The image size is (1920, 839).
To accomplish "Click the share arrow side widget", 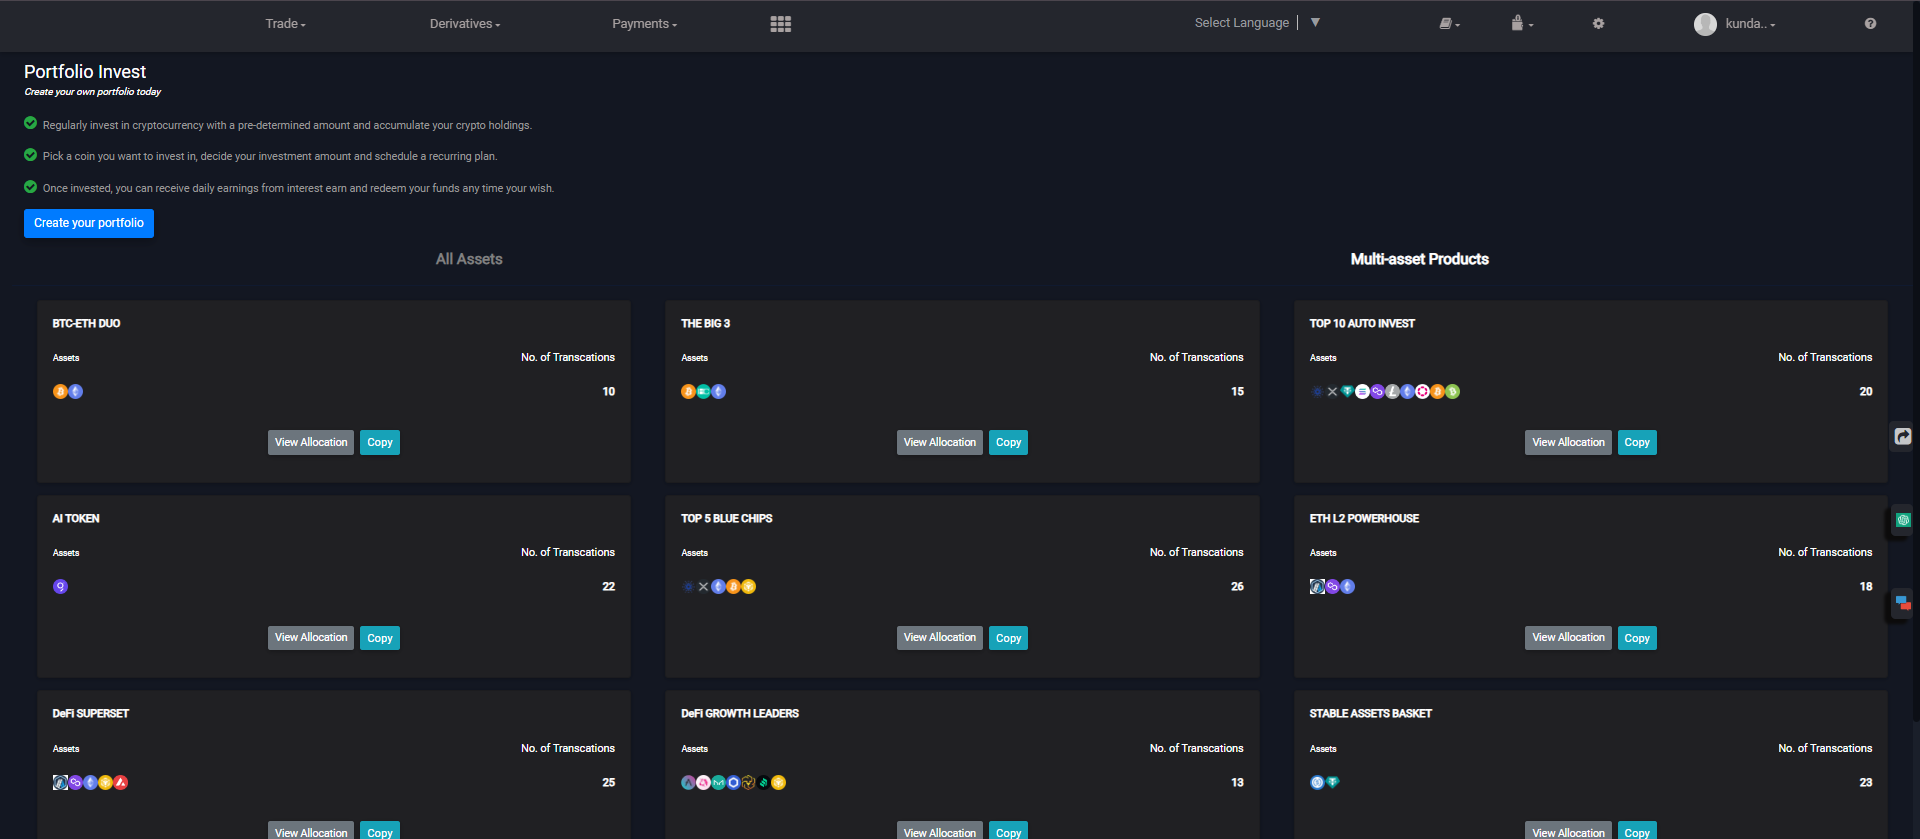I will tap(1903, 436).
